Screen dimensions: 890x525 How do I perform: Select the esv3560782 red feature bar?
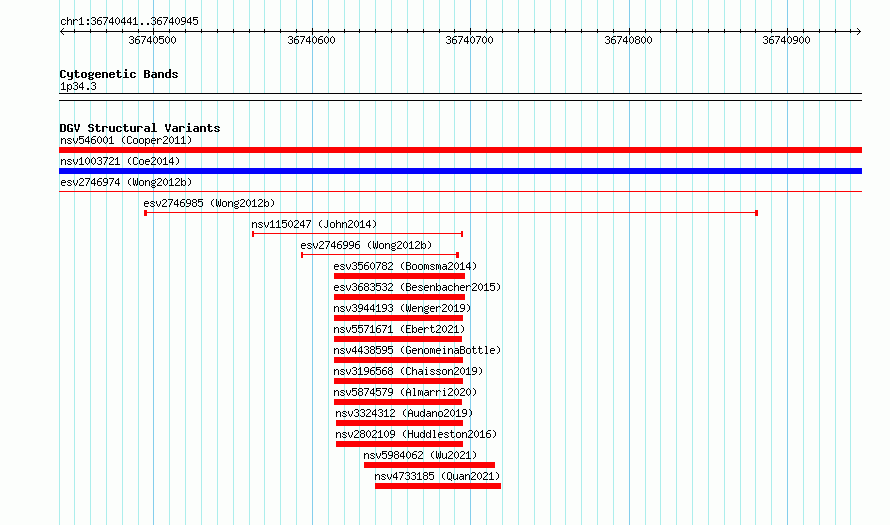pyautogui.click(x=399, y=276)
